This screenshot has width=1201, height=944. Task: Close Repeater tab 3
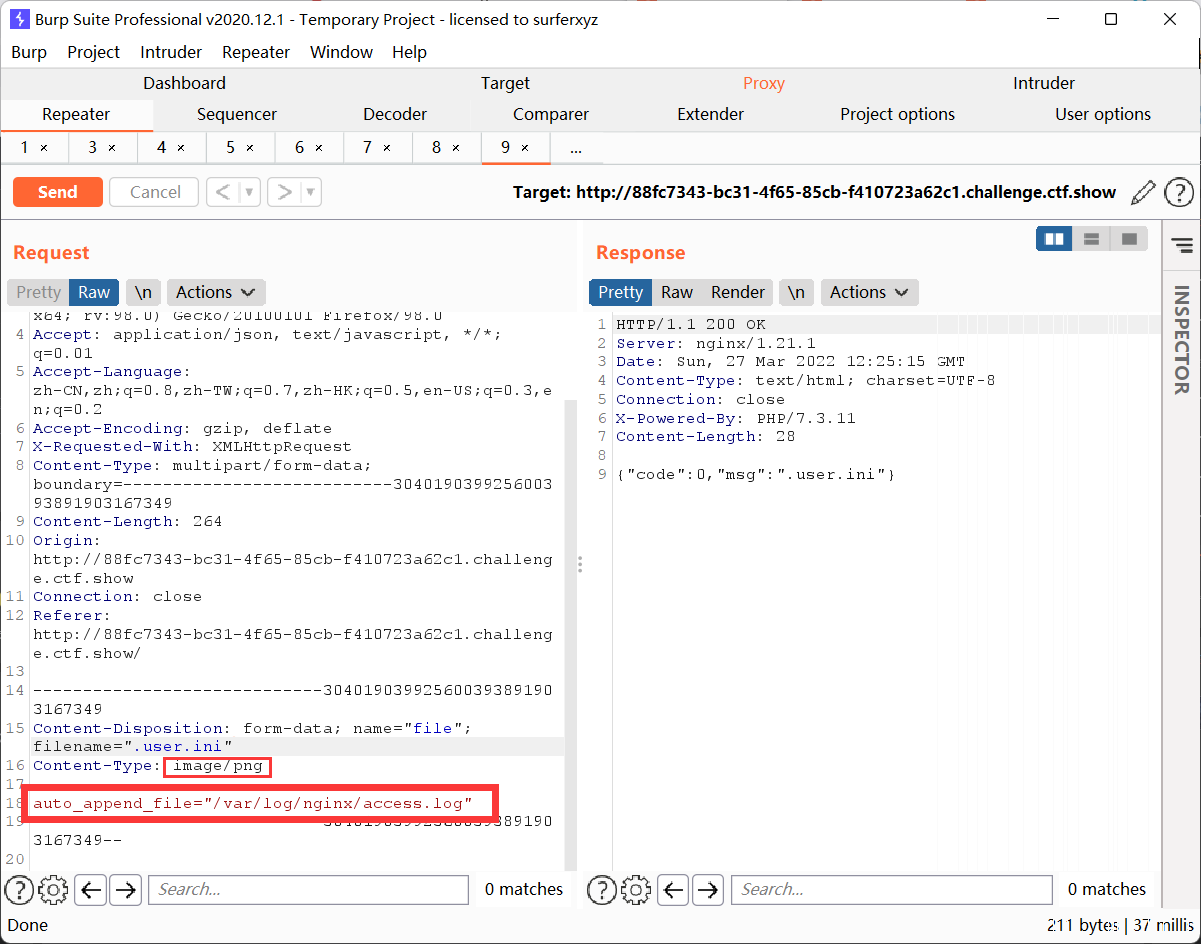pyautogui.click(x=112, y=148)
